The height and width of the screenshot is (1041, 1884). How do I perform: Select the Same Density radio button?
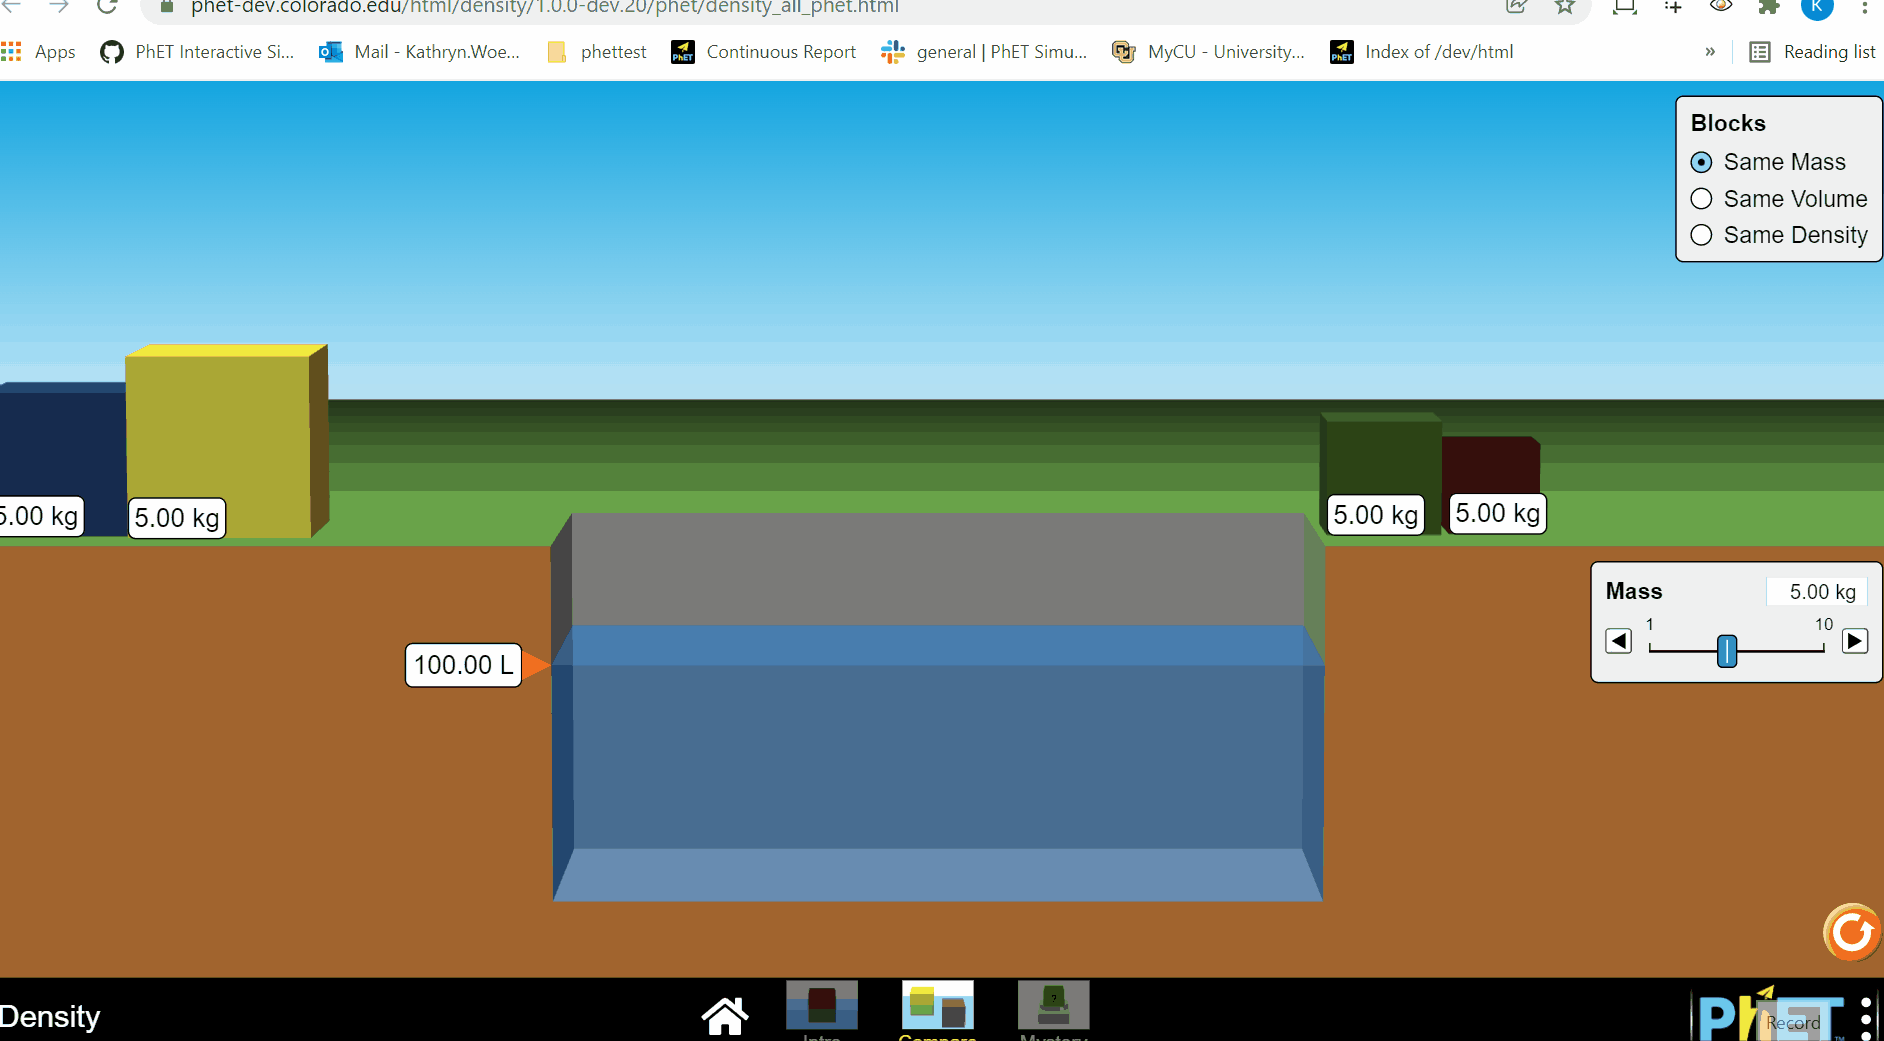point(1703,235)
